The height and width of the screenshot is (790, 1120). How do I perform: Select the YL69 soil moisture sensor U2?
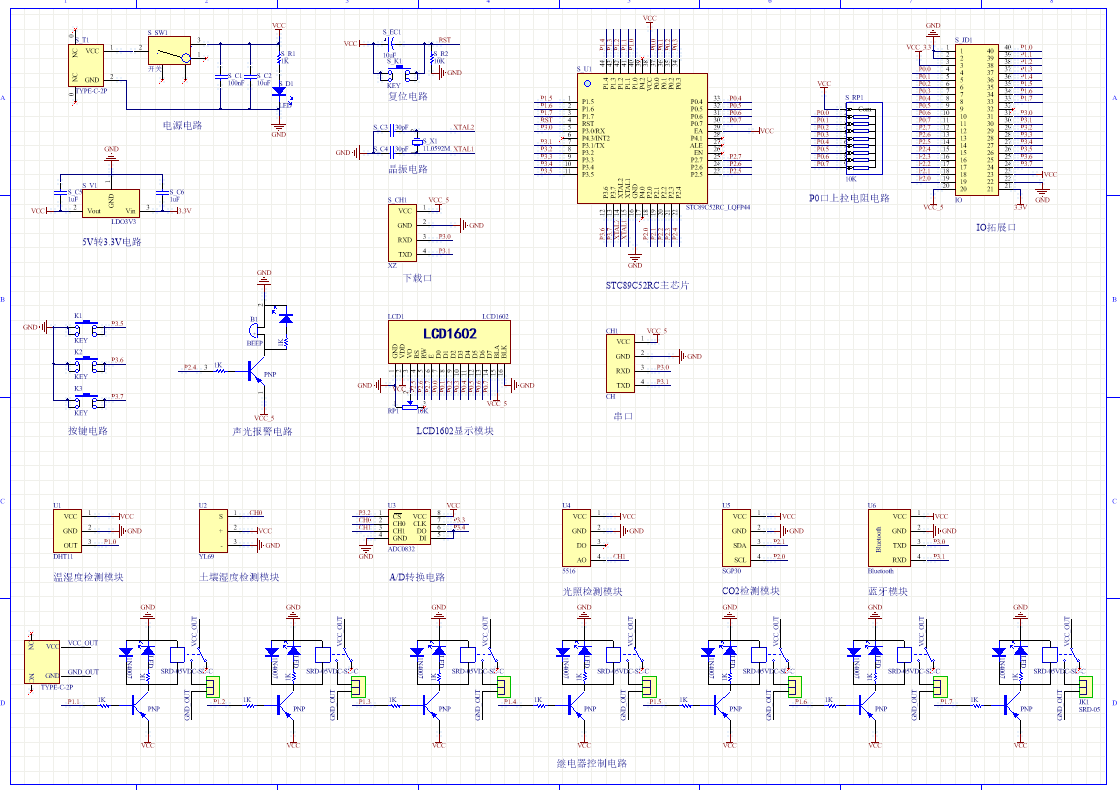click(x=213, y=530)
